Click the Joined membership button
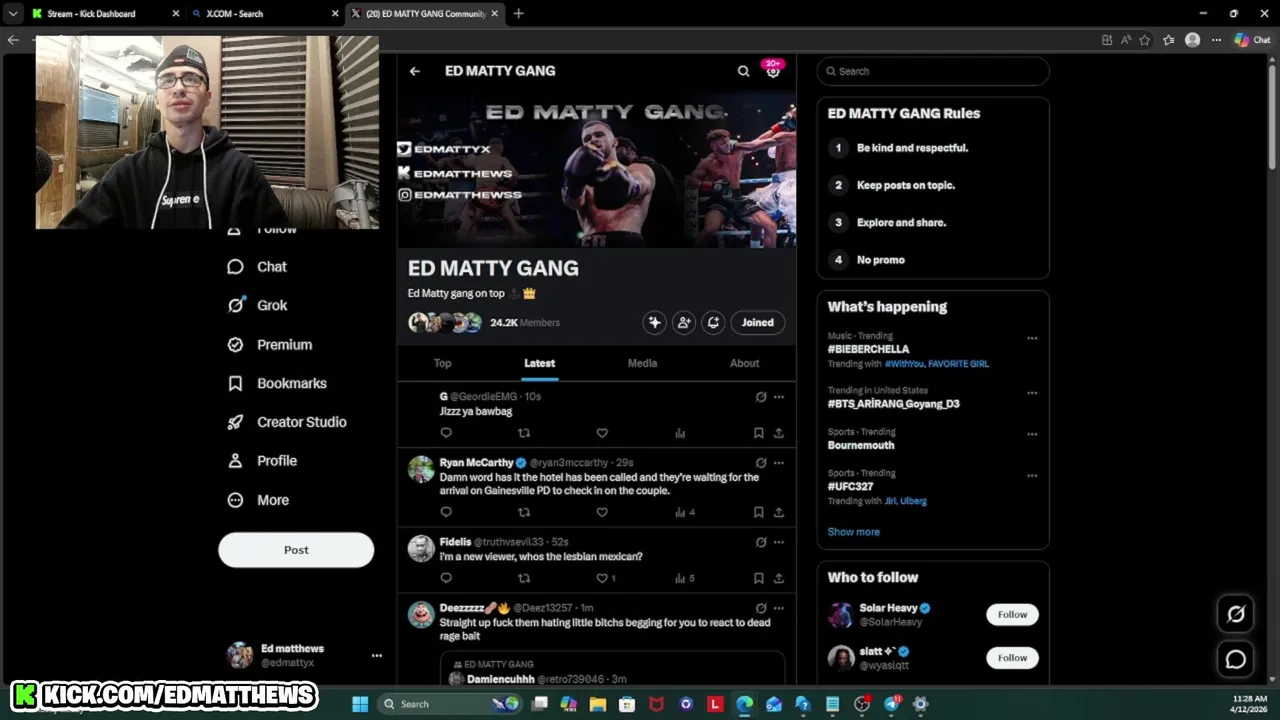The width and height of the screenshot is (1280, 720). [757, 323]
